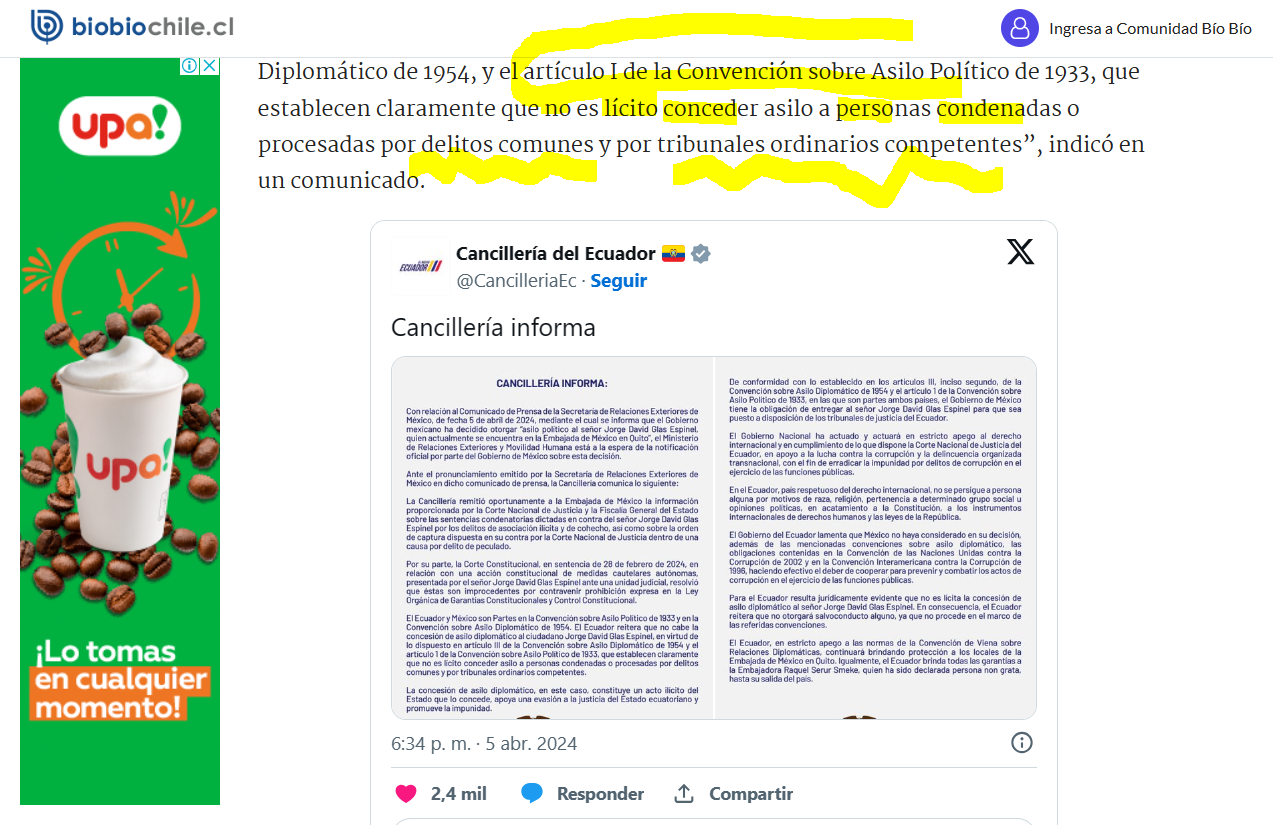Open Cancillería del Ecuador profile avatar
This screenshot has width=1273, height=825.
420,266
